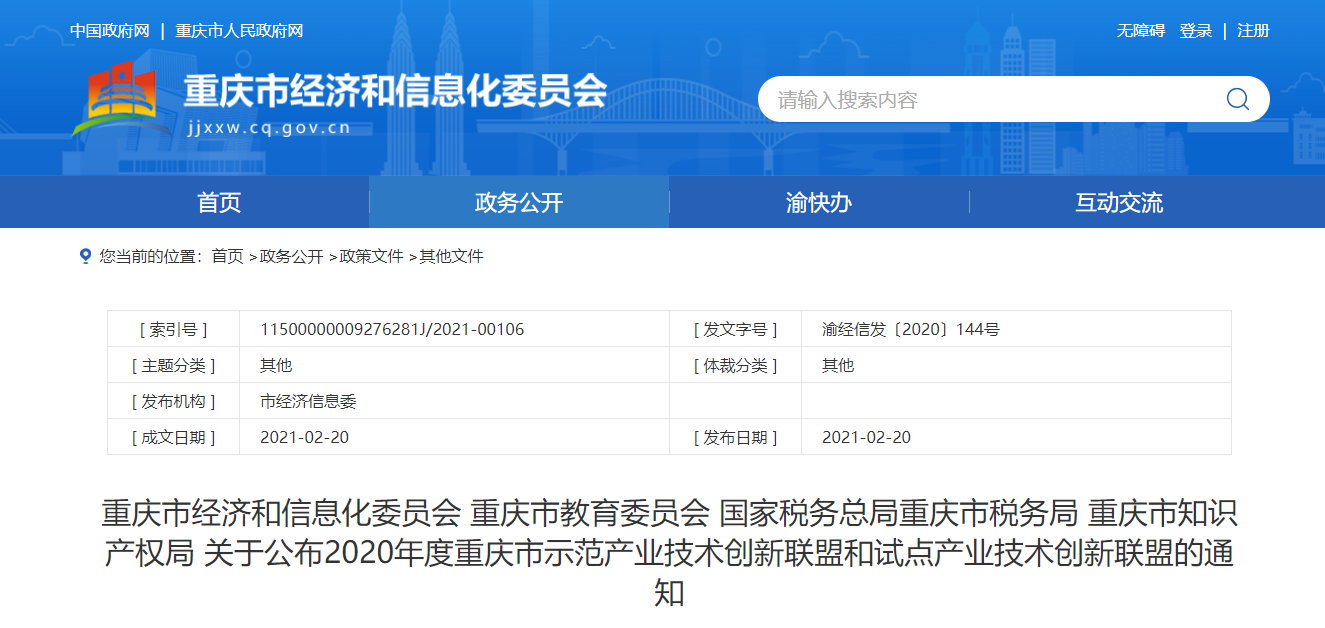The width and height of the screenshot is (1325, 628).
Task: Open the 渝快办 navigation tab
Action: coord(818,203)
